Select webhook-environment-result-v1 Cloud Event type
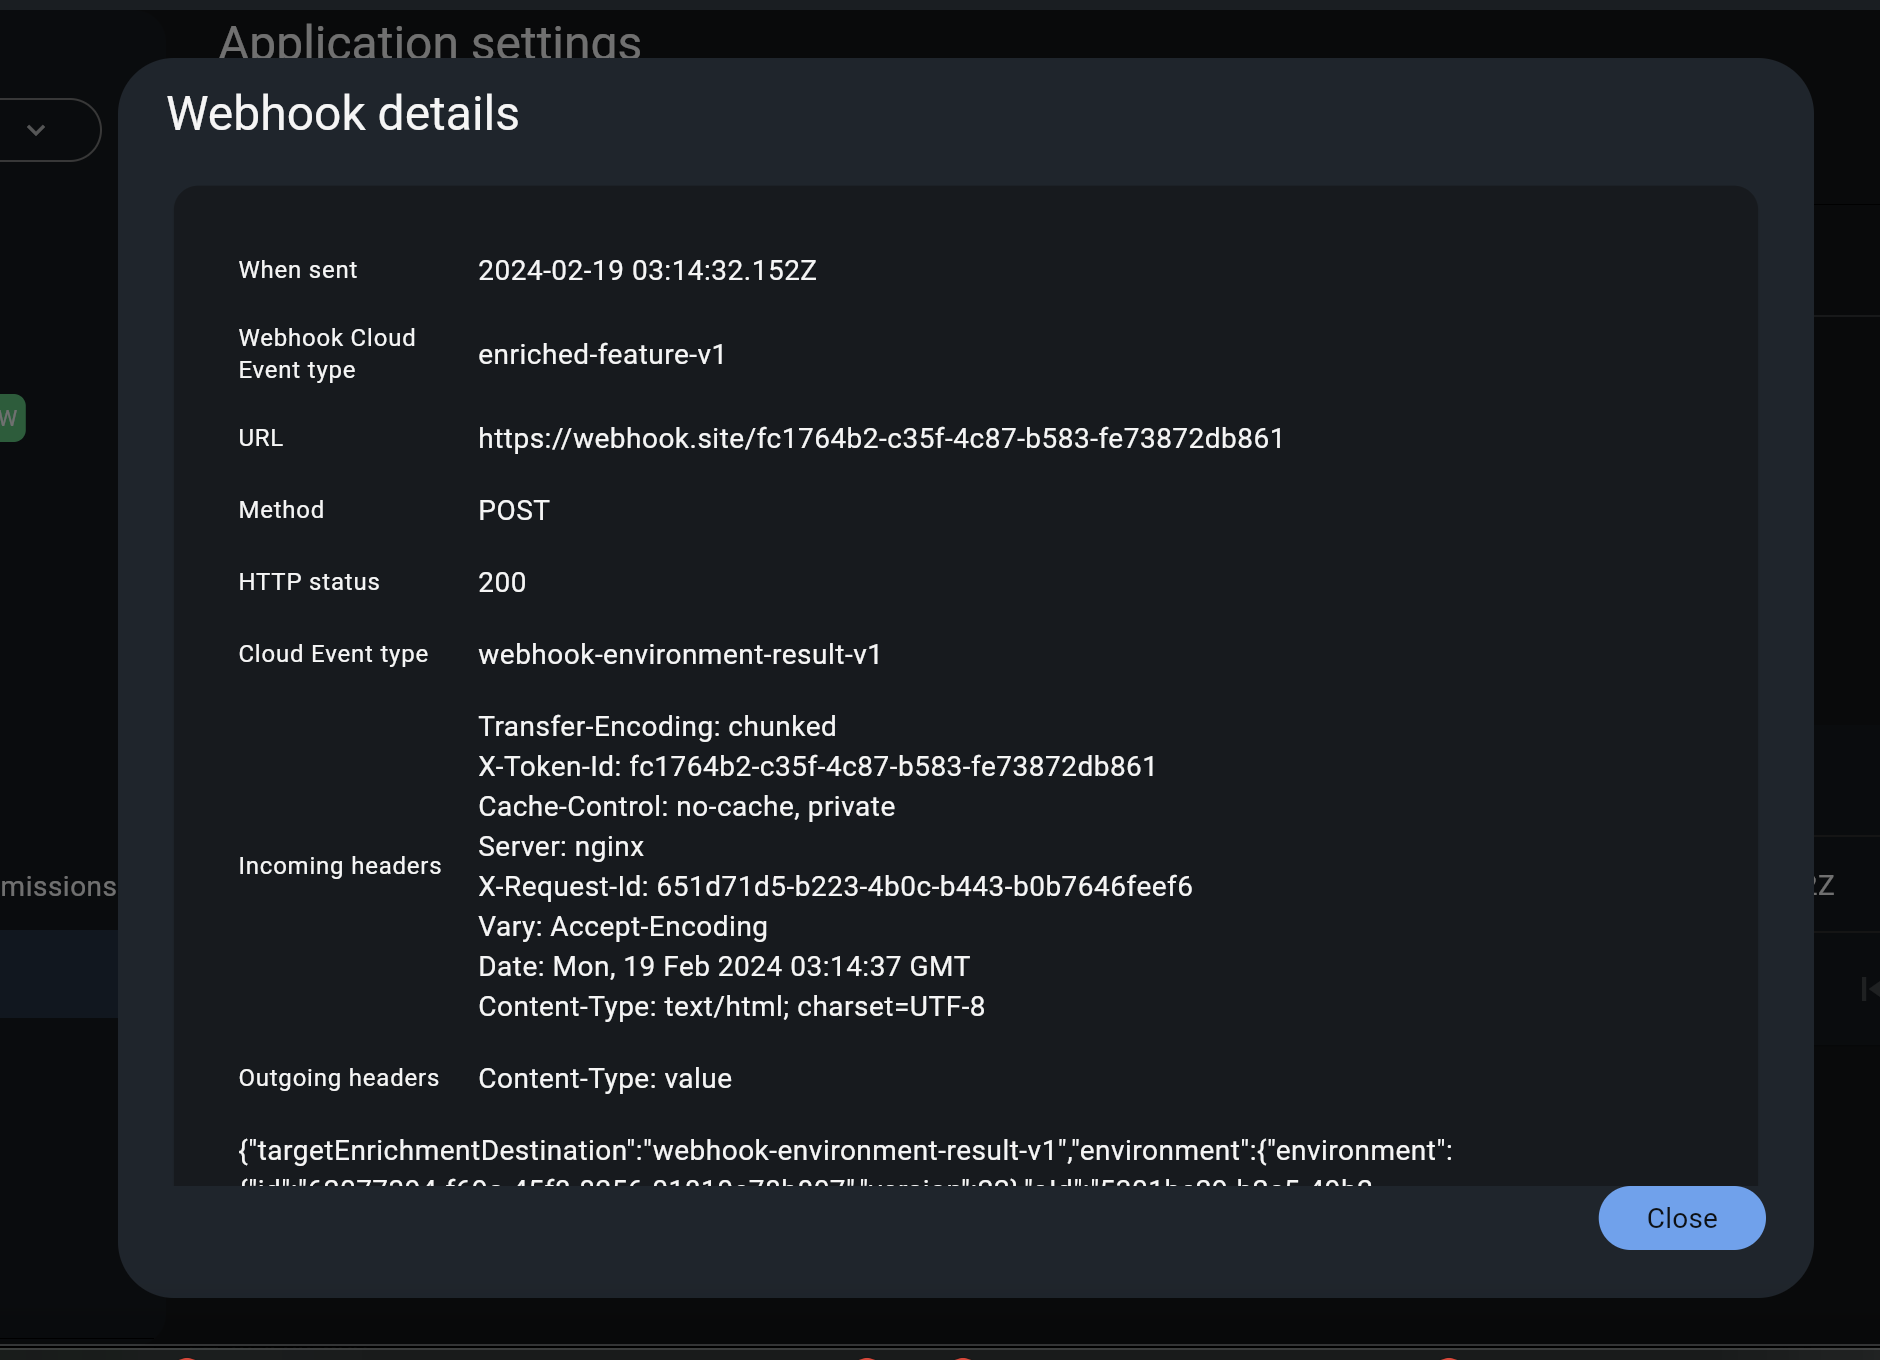1880x1360 pixels. point(679,655)
